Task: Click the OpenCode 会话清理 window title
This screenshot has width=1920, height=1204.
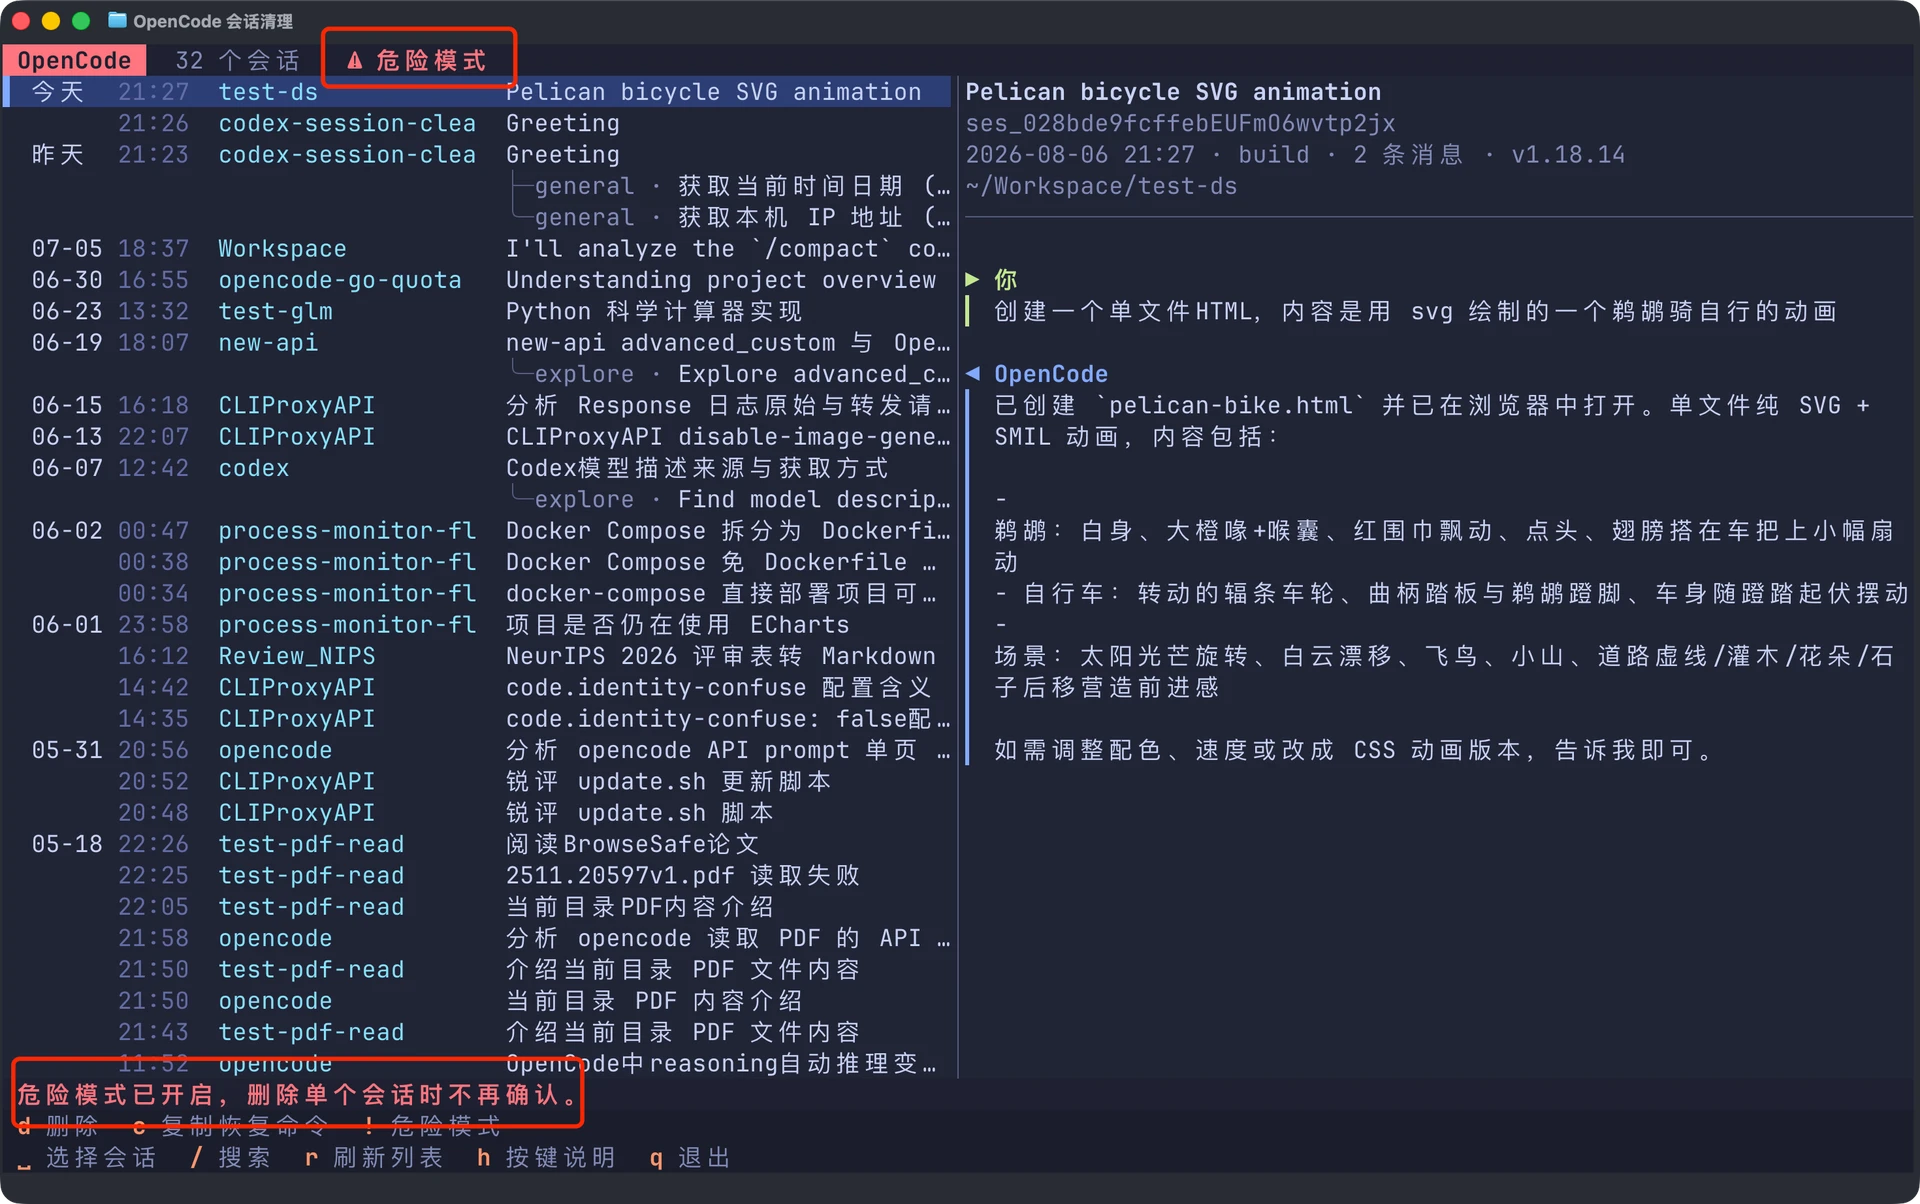Action: pyautogui.click(x=213, y=21)
